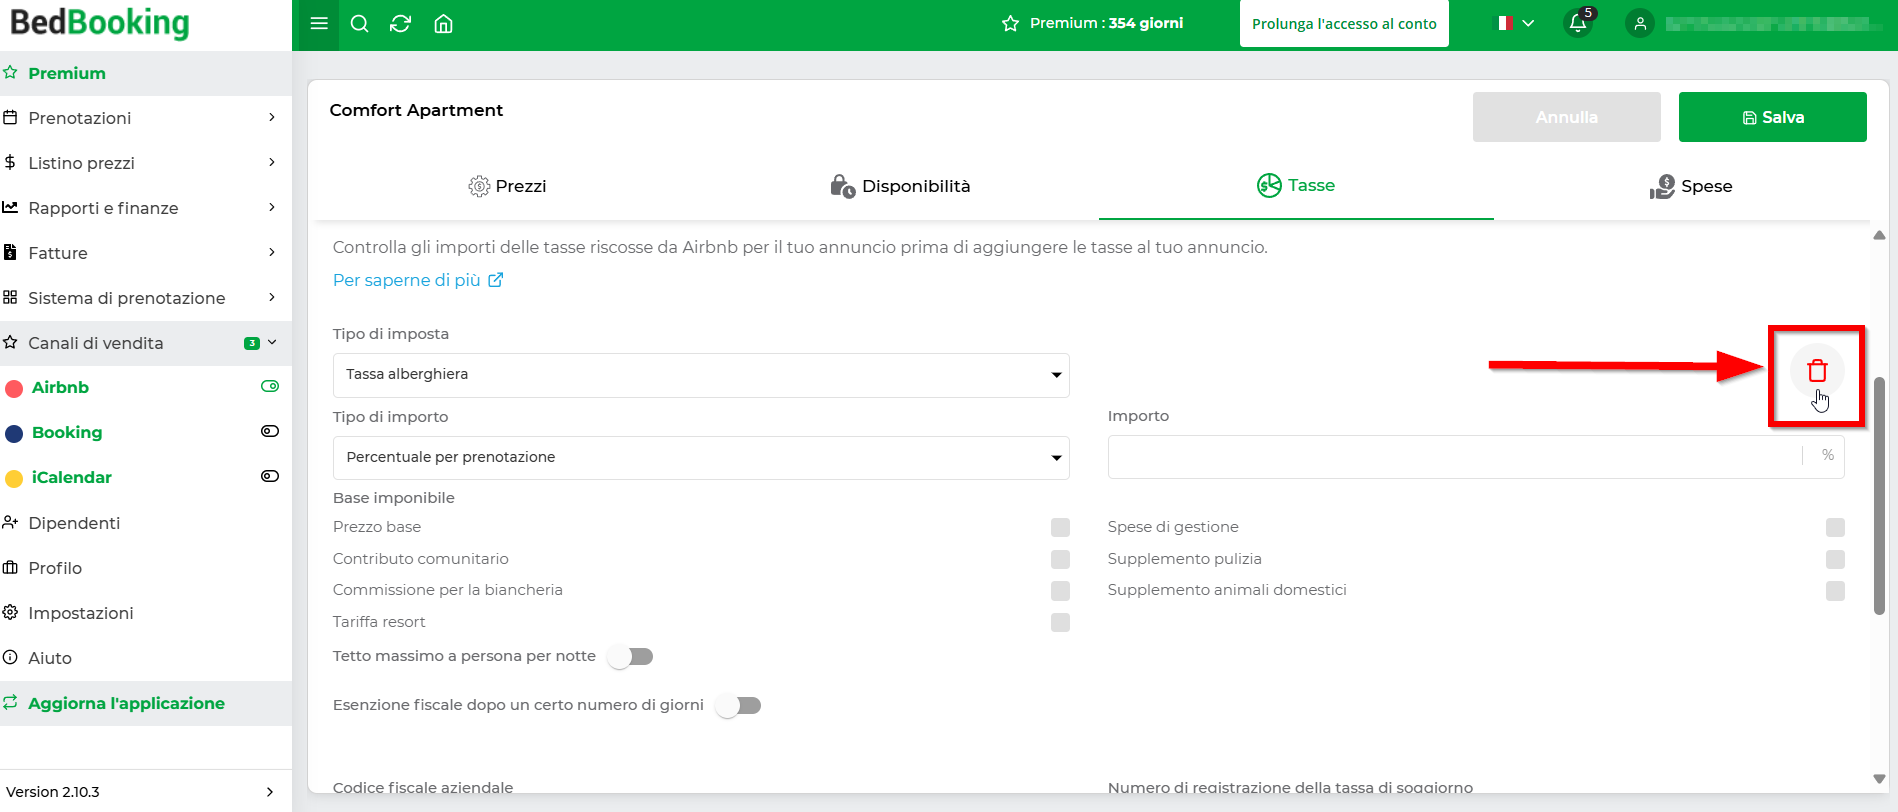
Task: Switch to the Prezzi tab
Action: 507,186
